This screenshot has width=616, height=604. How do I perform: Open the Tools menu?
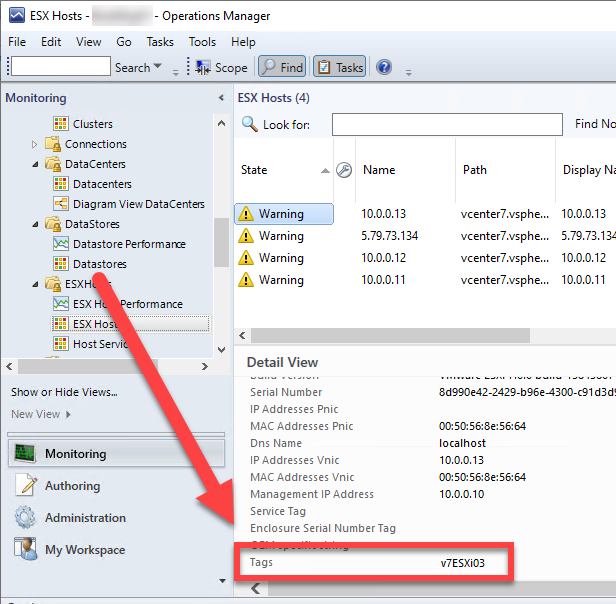(202, 42)
